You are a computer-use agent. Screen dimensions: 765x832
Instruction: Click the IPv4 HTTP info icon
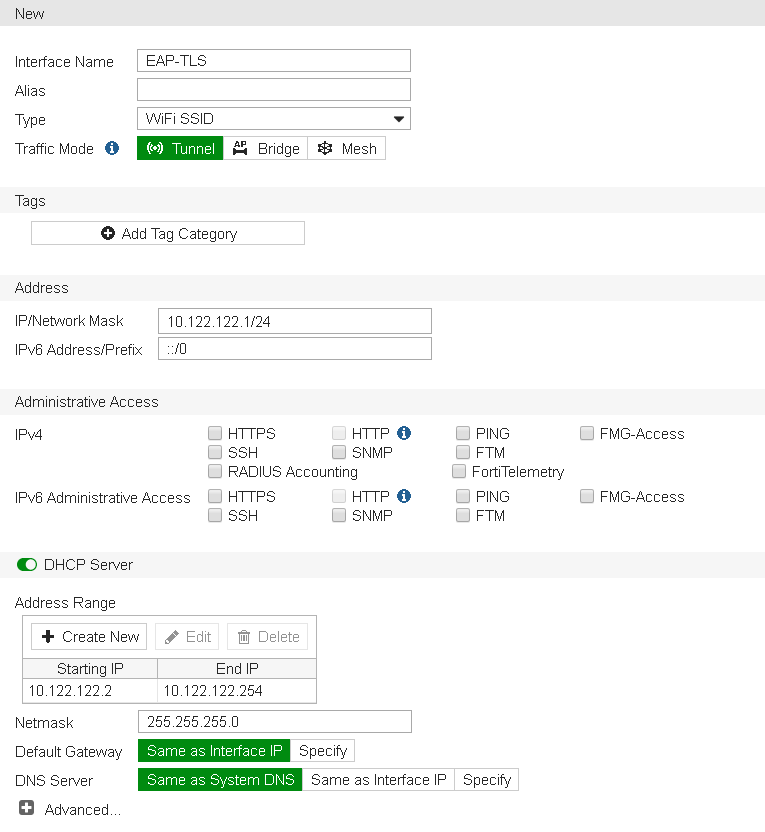coord(404,433)
